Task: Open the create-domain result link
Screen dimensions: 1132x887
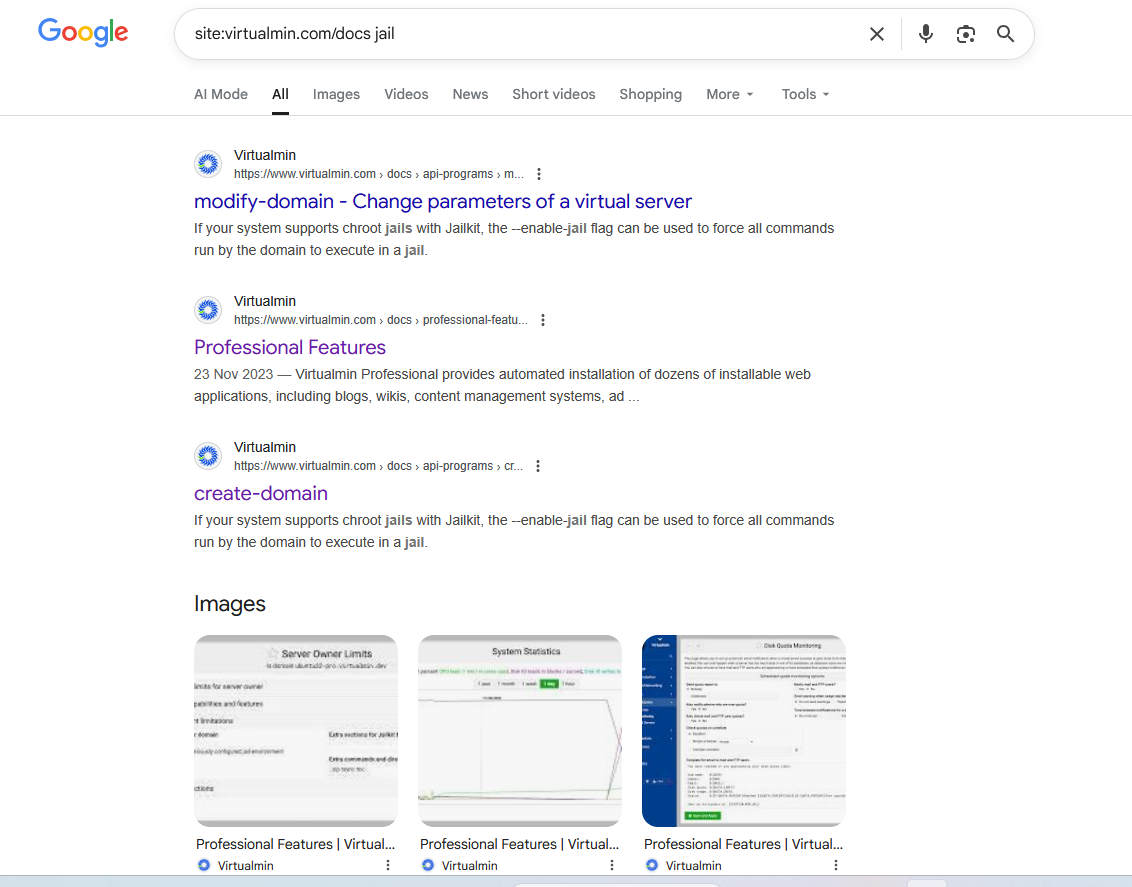Action: (x=261, y=493)
